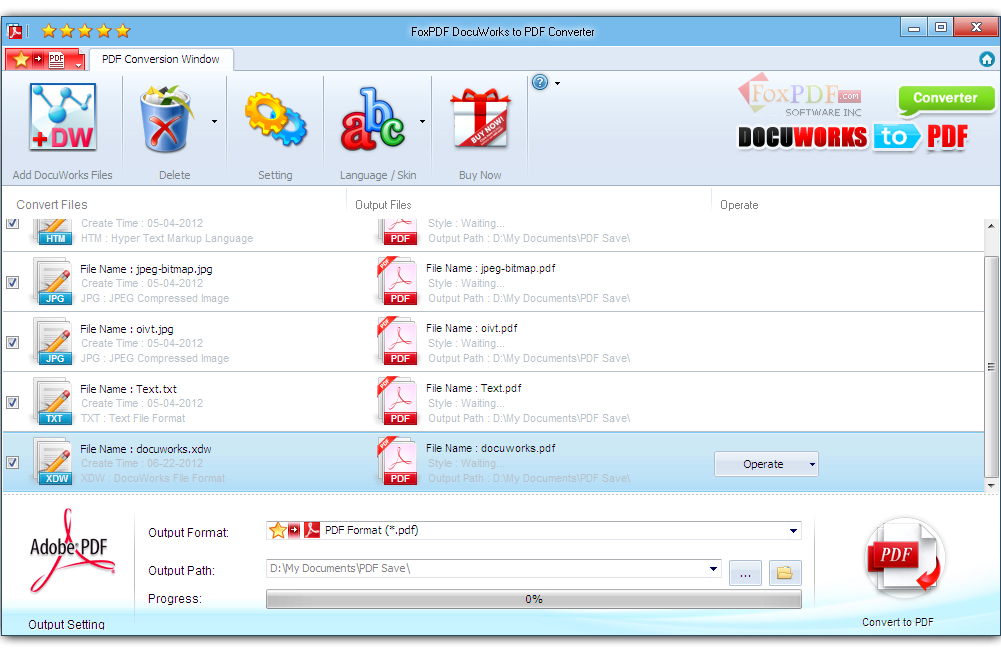Click the Add DocuWorks Files icon

point(63,117)
